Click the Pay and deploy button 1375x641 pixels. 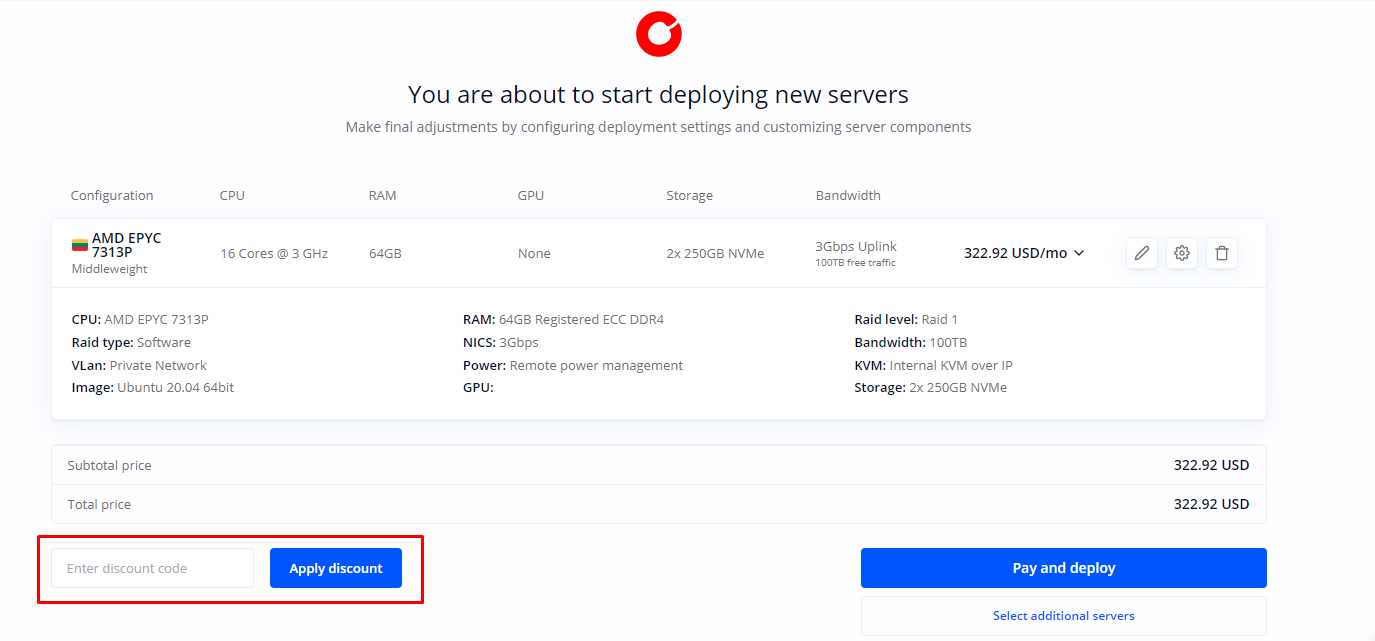click(1064, 568)
